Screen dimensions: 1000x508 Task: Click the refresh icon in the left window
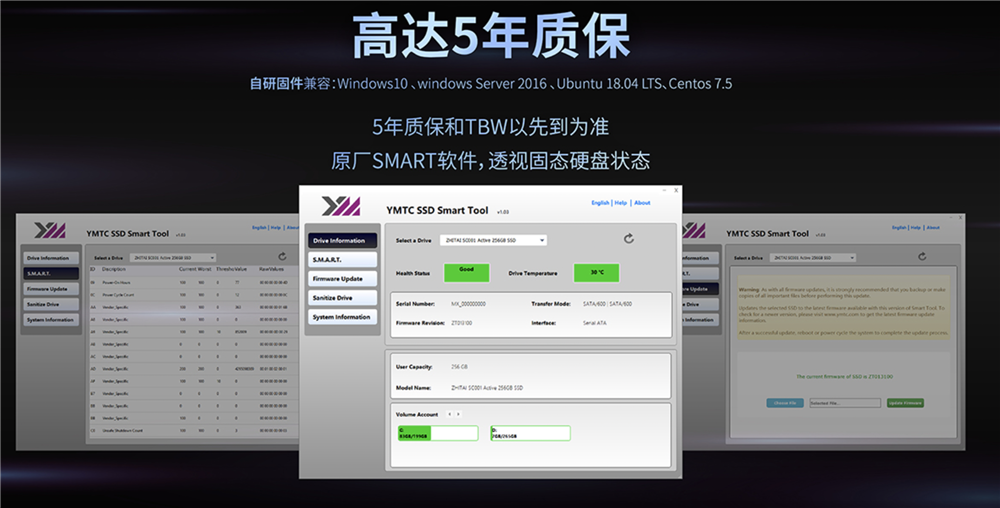point(282,256)
